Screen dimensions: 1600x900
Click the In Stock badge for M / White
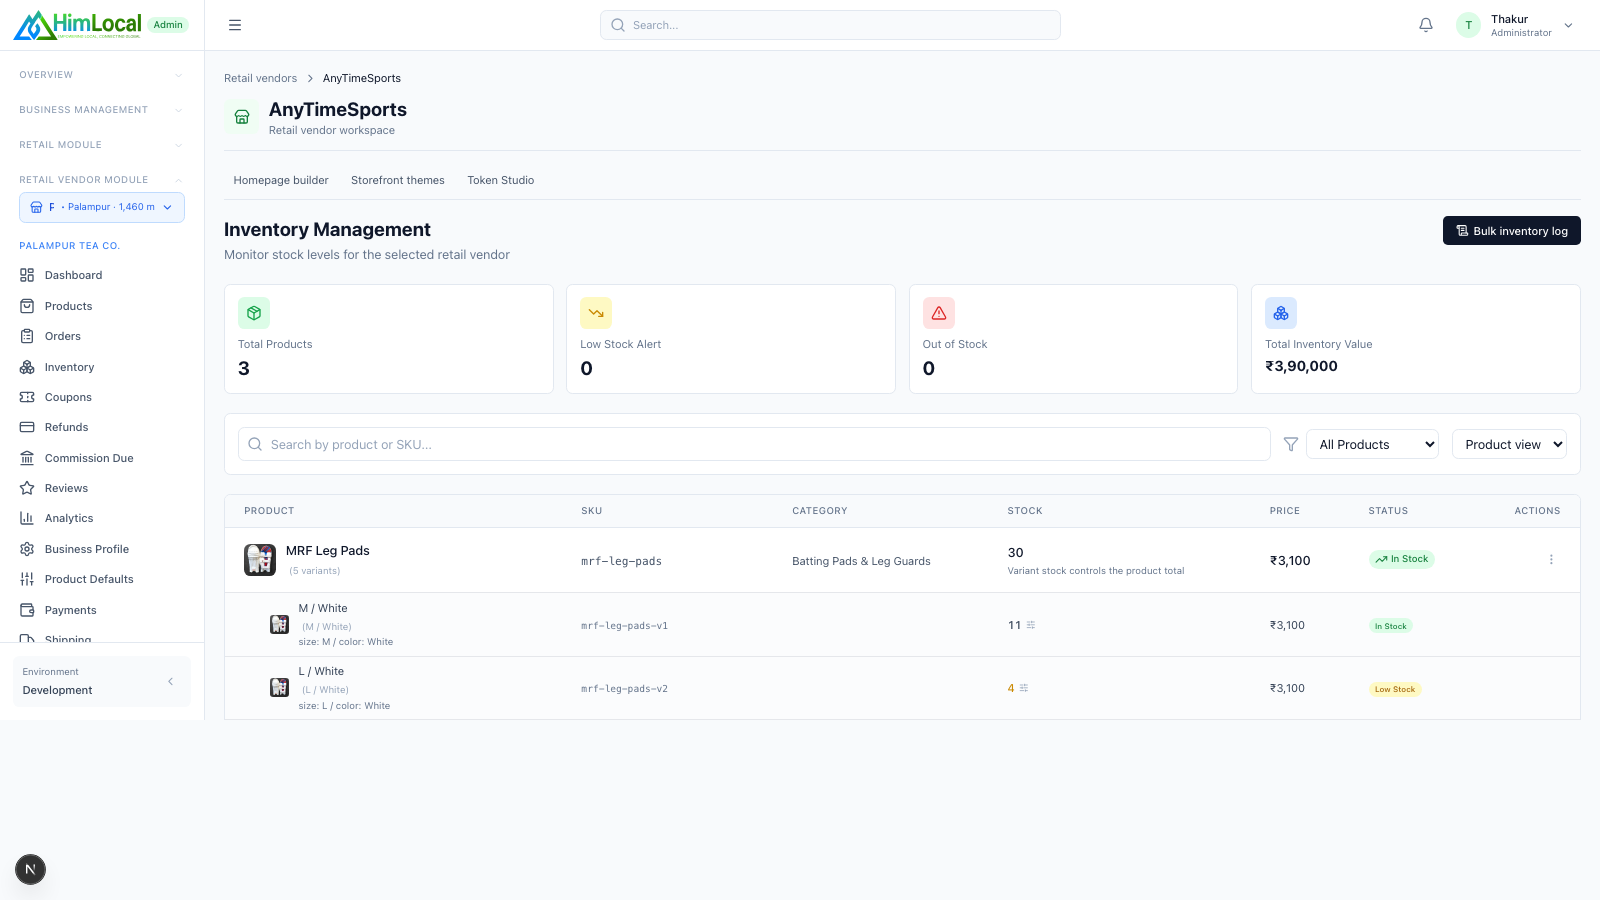click(1390, 626)
